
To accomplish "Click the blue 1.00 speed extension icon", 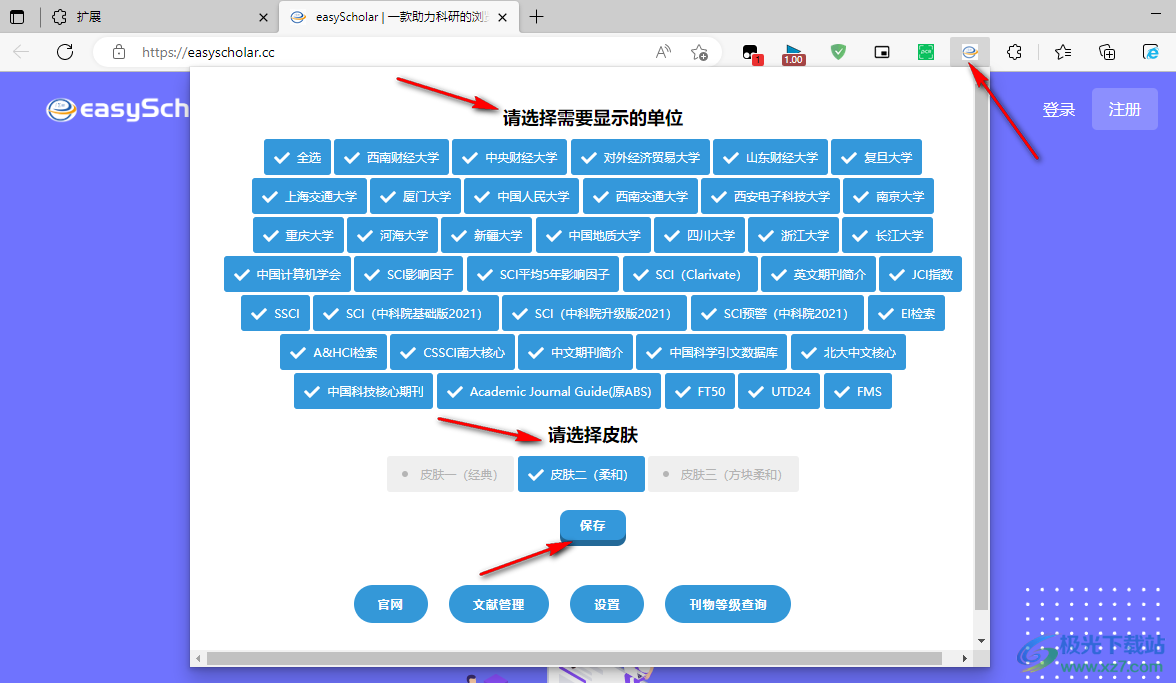I will click(x=794, y=54).
